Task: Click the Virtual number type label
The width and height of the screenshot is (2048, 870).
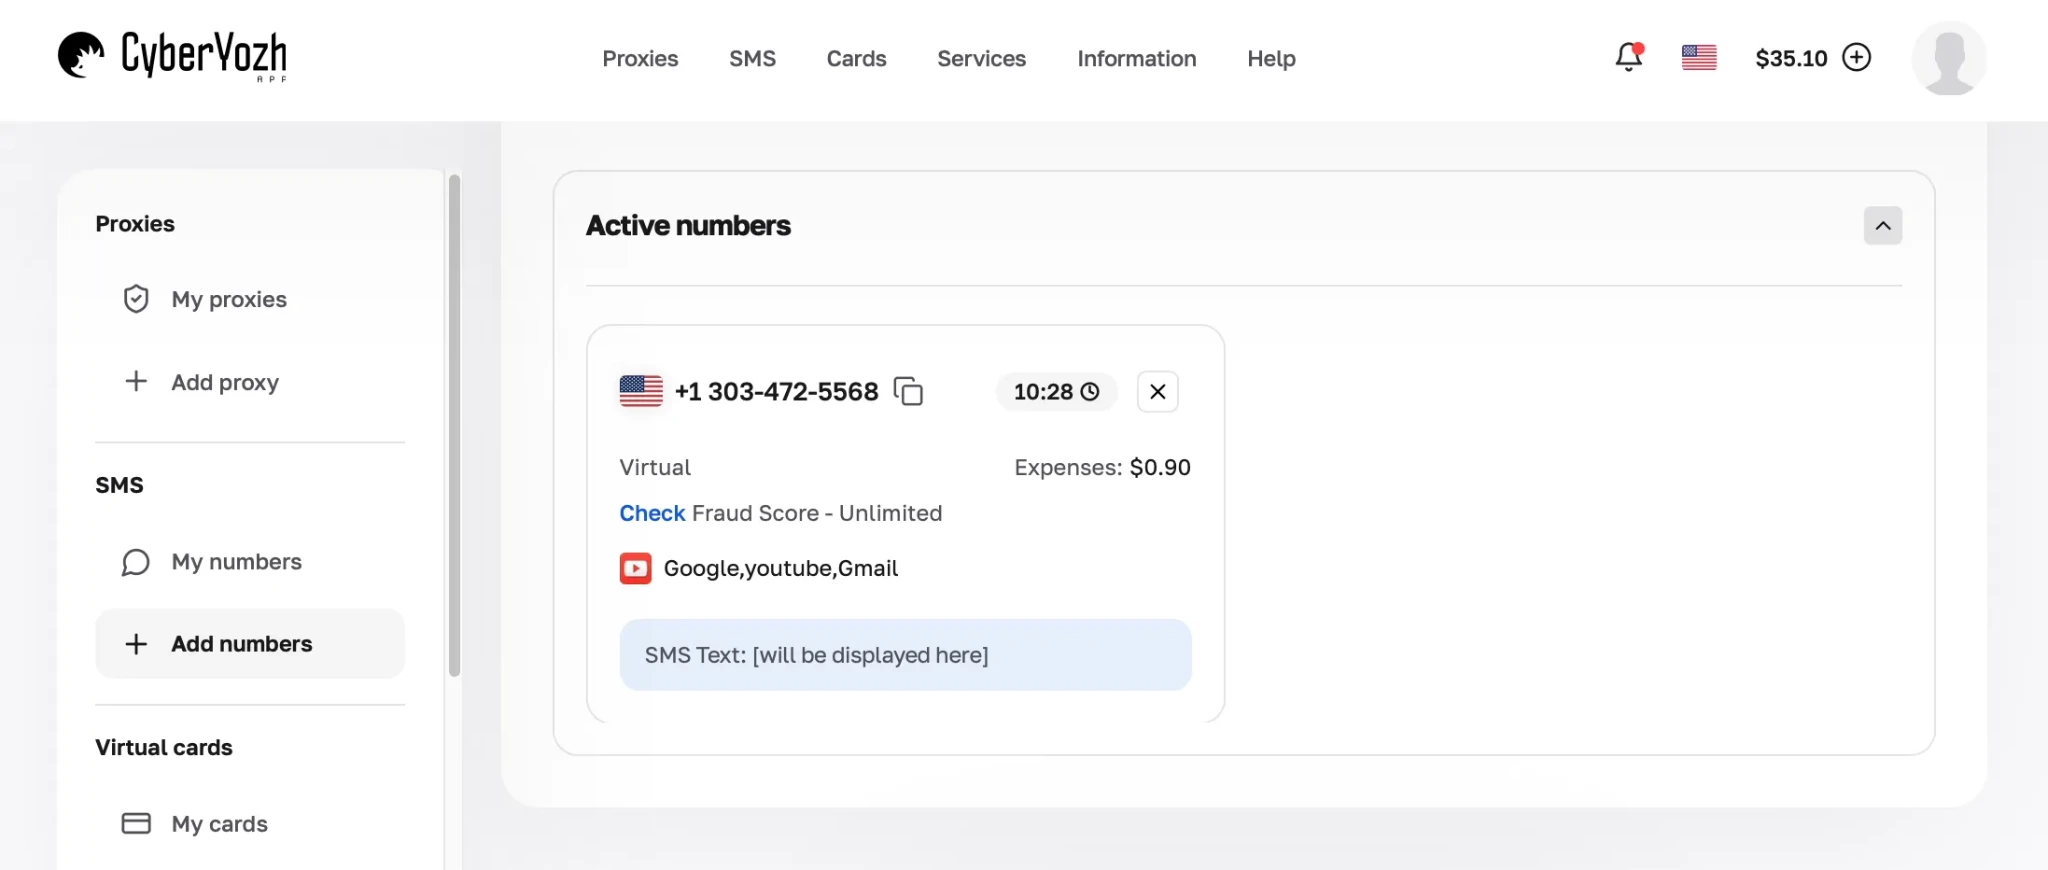Action: (655, 468)
